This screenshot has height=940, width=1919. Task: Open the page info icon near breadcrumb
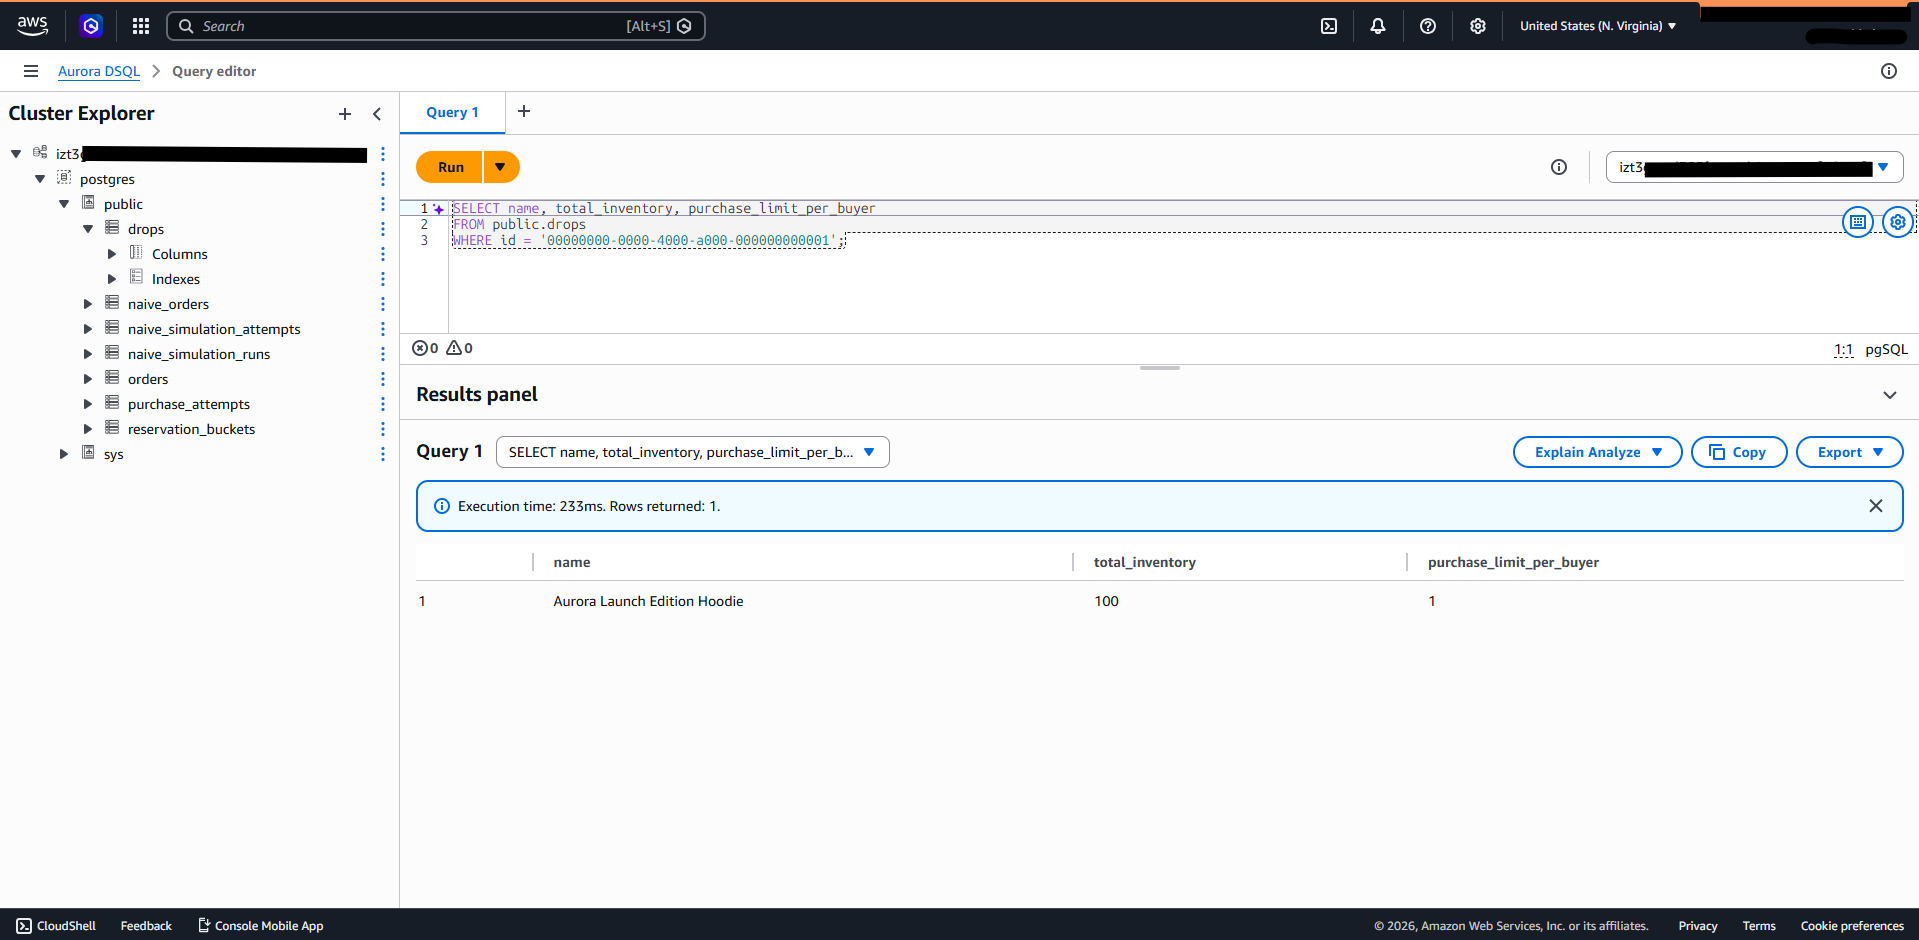click(1889, 71)
